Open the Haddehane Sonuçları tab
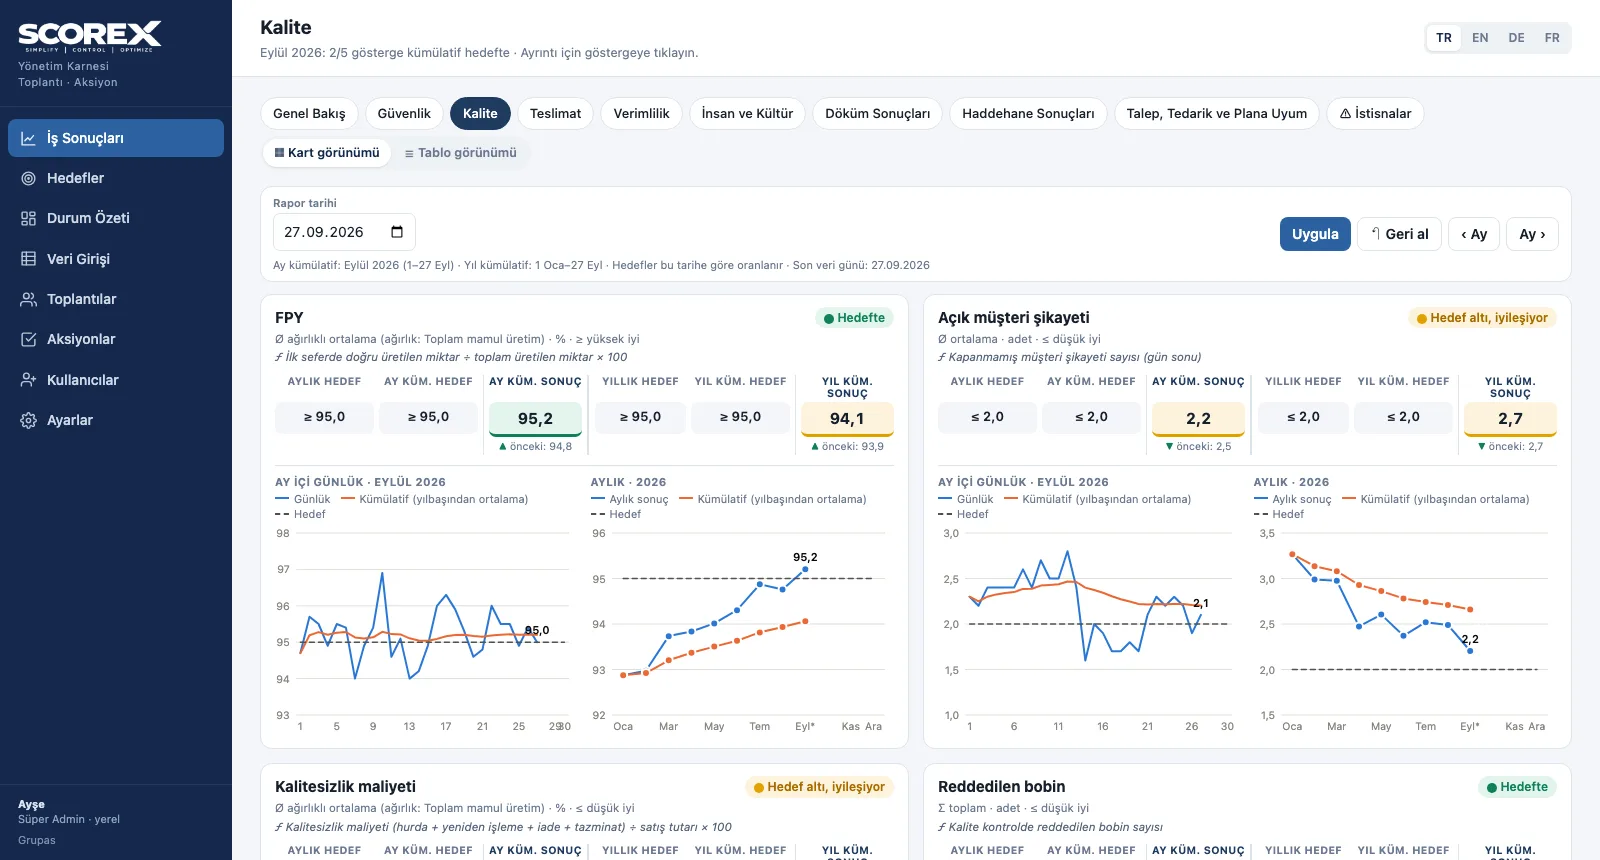Image resolution: width=1600 pixels, height=860 pixels. point(1028,114)
